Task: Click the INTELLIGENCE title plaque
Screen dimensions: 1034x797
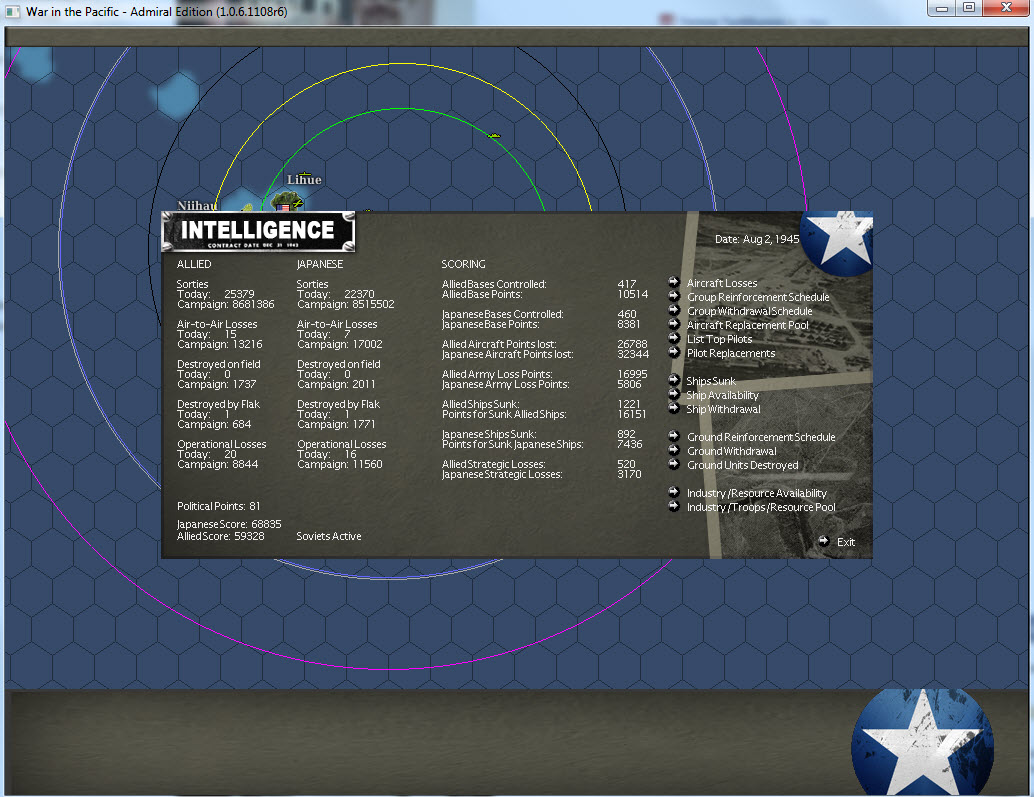Action: point(258,231)
